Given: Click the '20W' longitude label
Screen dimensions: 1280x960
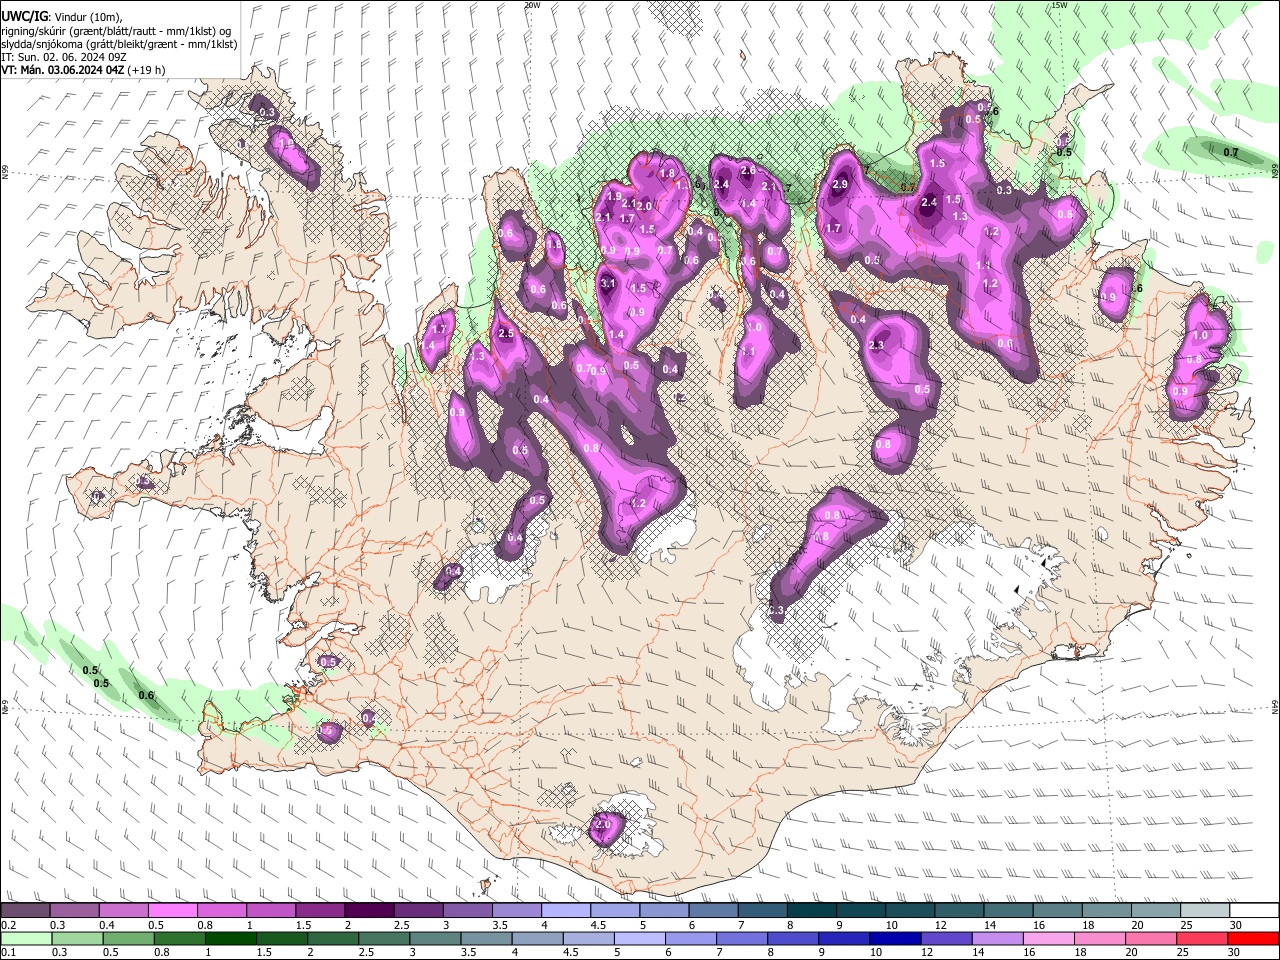Looking at the screenshot, I should 531,5.
